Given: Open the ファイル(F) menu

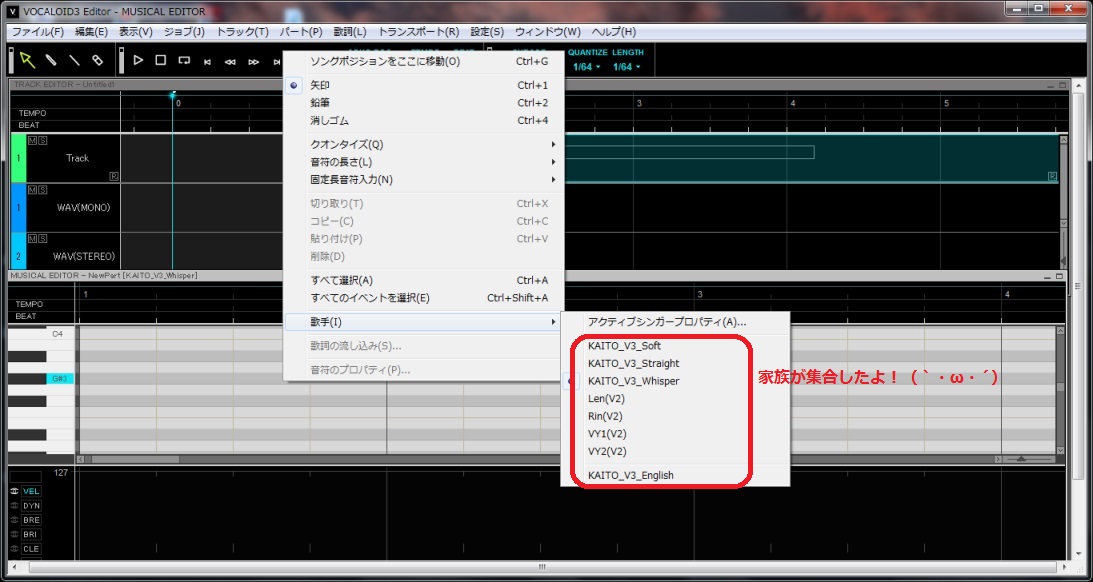Looking at the screenshot, I should tap(38, 32).
